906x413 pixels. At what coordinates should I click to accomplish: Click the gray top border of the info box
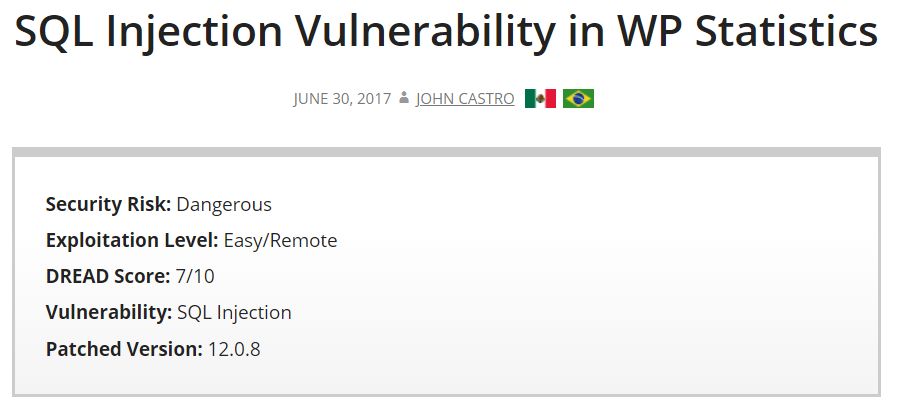[446, 152]
